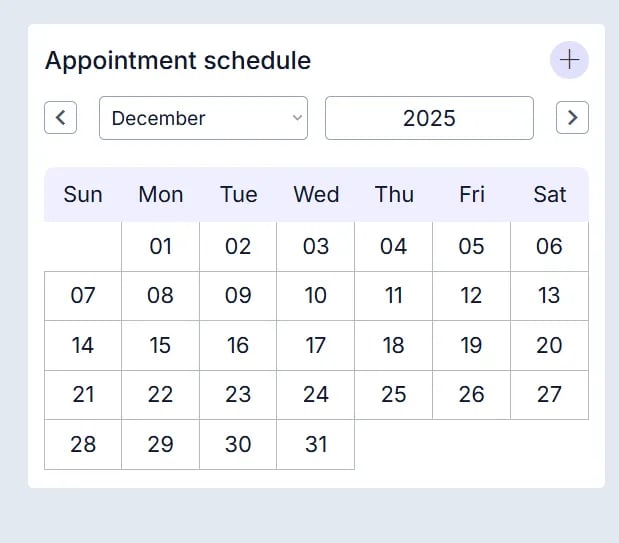The height and width of the screenshot is (543, 619).
Task: Go to previous month with left chevron
Action: pos(60,117)
